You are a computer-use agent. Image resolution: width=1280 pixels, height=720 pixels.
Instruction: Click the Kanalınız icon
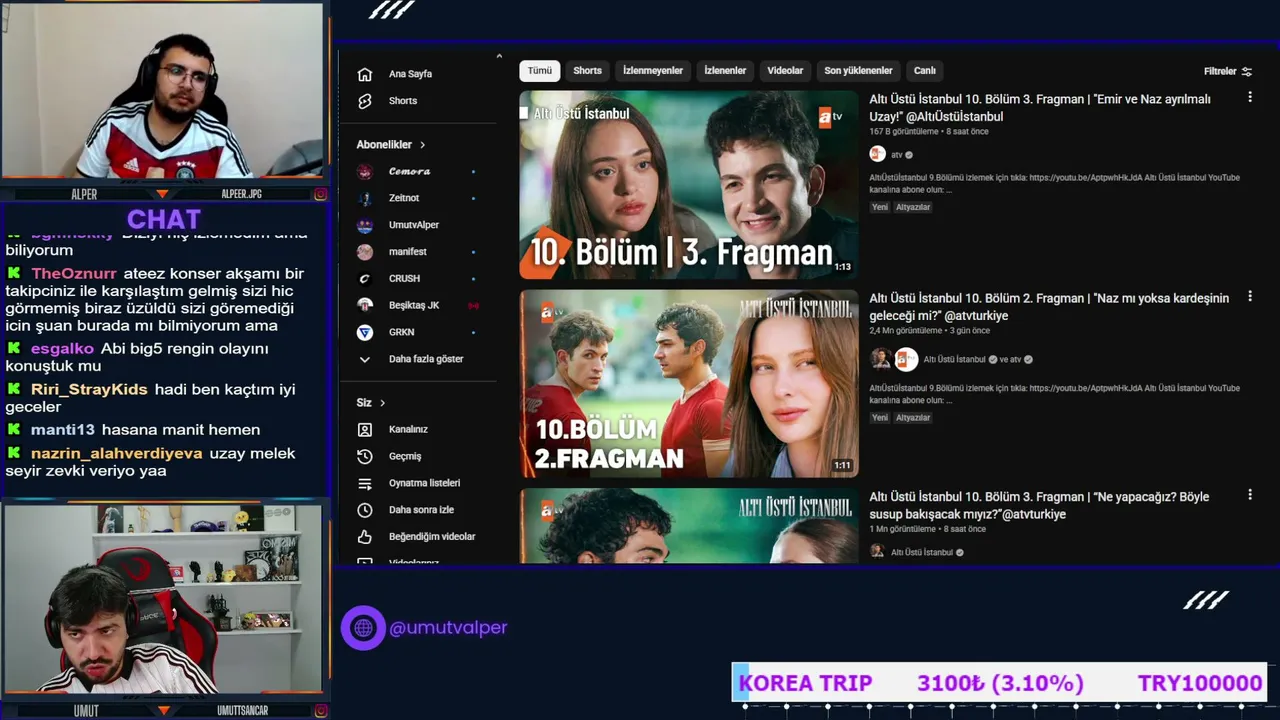365,429
